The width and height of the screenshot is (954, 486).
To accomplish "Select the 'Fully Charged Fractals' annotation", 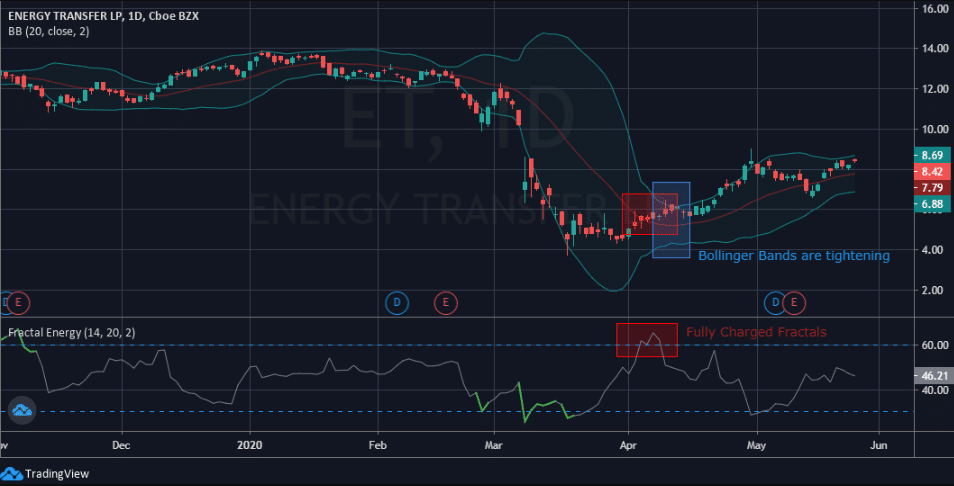I will [x=756, y=332].
